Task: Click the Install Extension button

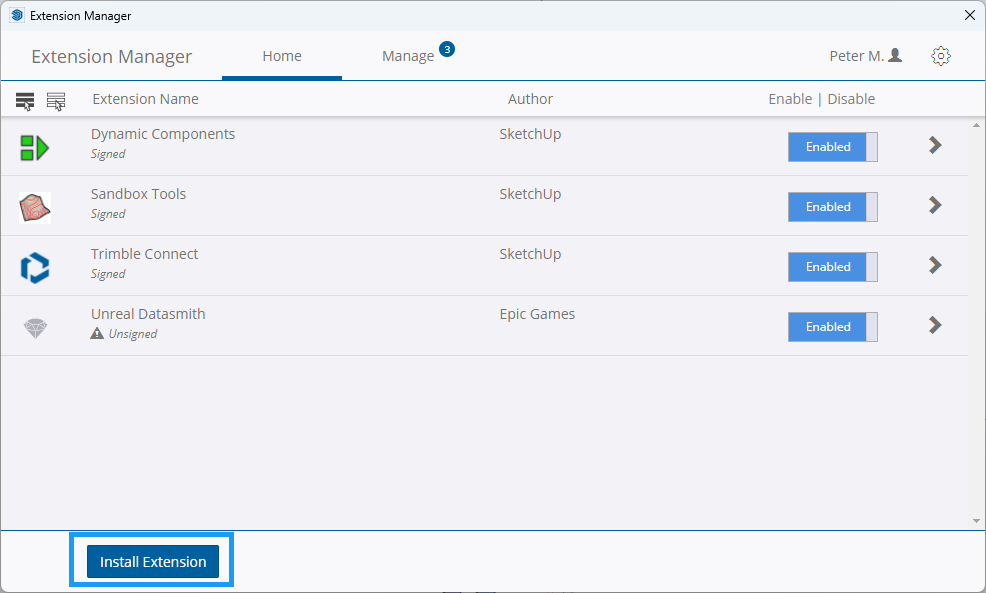Action: click(151, 561)
